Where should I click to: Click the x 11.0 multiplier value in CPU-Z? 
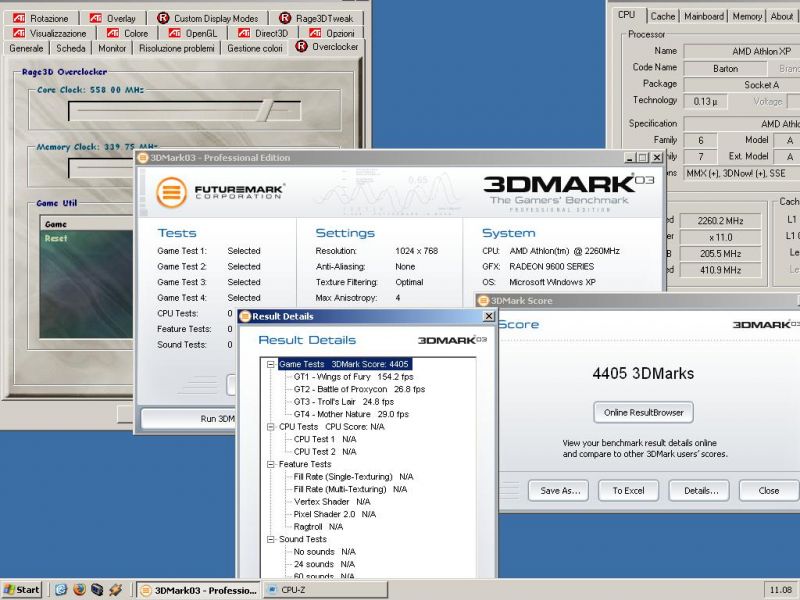pyautogui.click(x=720, y=237)
